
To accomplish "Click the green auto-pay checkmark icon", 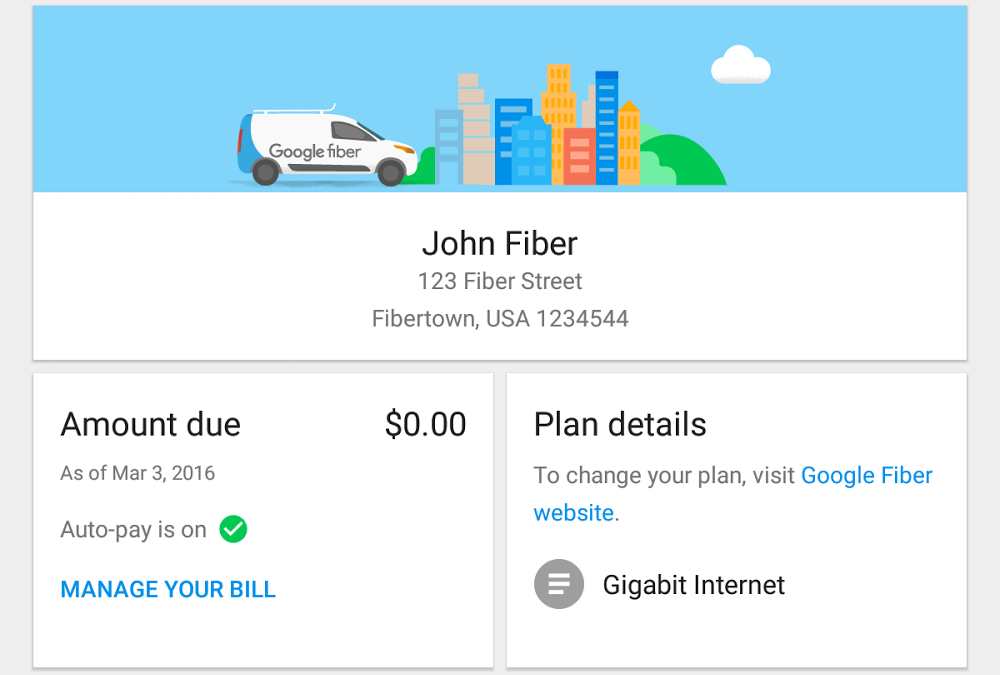I will click(x=233, y=529).
